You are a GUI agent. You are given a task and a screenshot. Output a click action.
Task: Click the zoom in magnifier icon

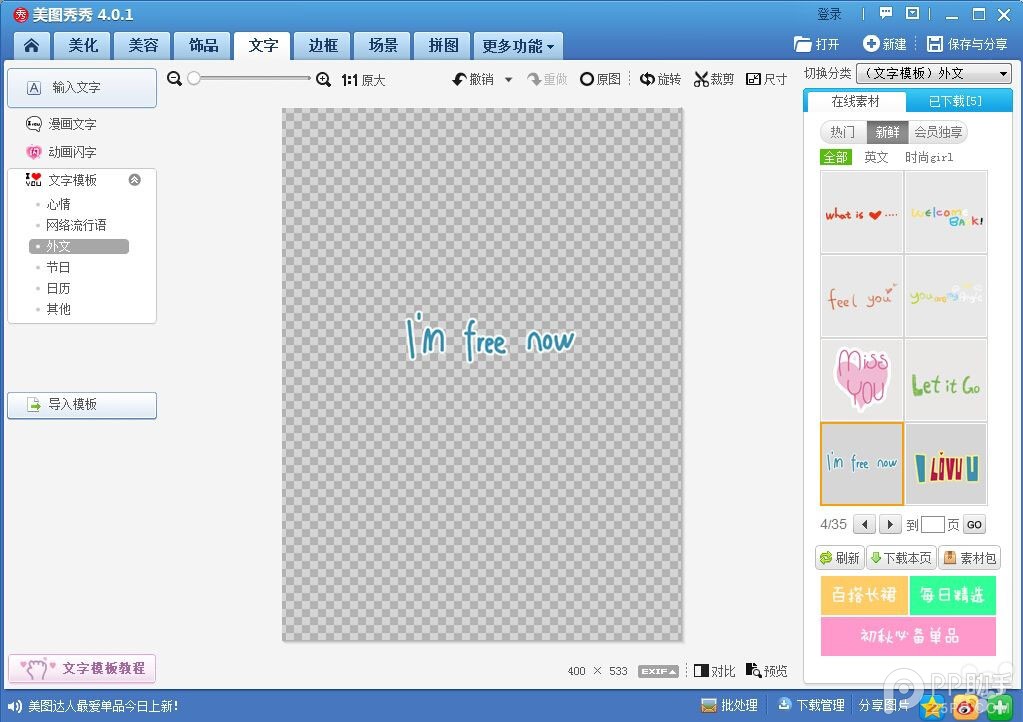point(323,79)
